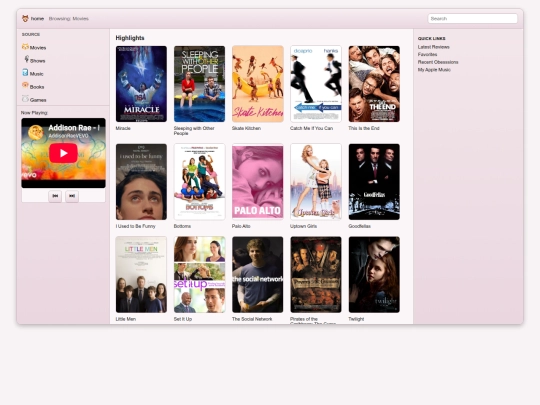Open the Skate Kitchen poster
Viewport: 540px width, 405px height.
click(258, 84)
